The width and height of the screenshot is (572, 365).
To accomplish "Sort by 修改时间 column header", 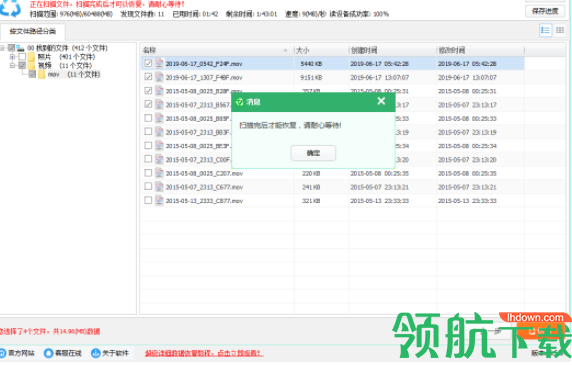I will click(x=480, y=50).
